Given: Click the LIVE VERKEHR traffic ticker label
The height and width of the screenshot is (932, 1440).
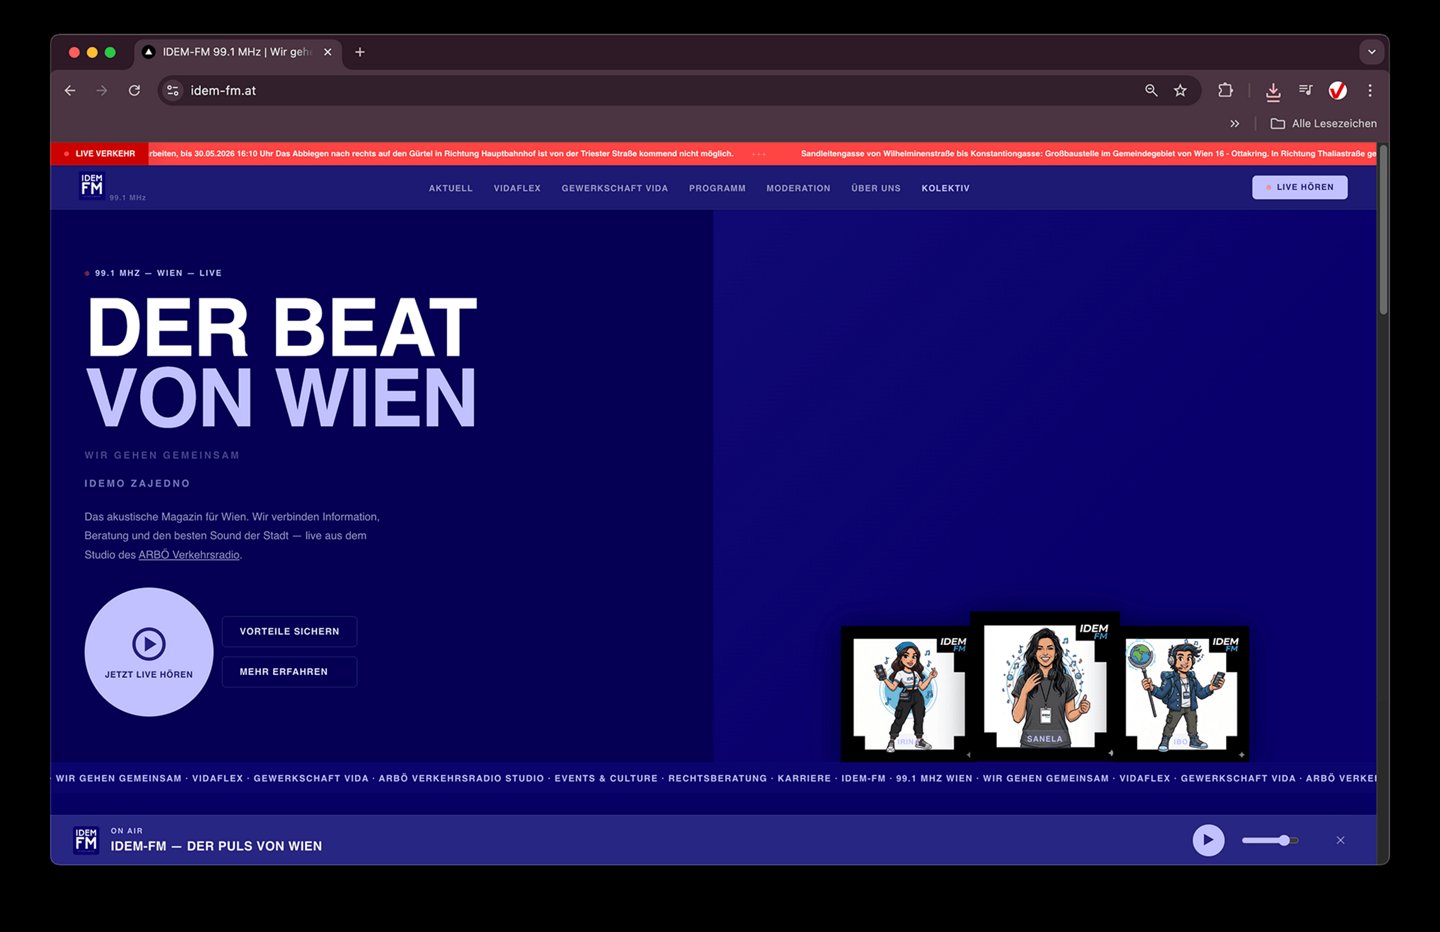Looking at the screenshot, I should pos(99,154).
